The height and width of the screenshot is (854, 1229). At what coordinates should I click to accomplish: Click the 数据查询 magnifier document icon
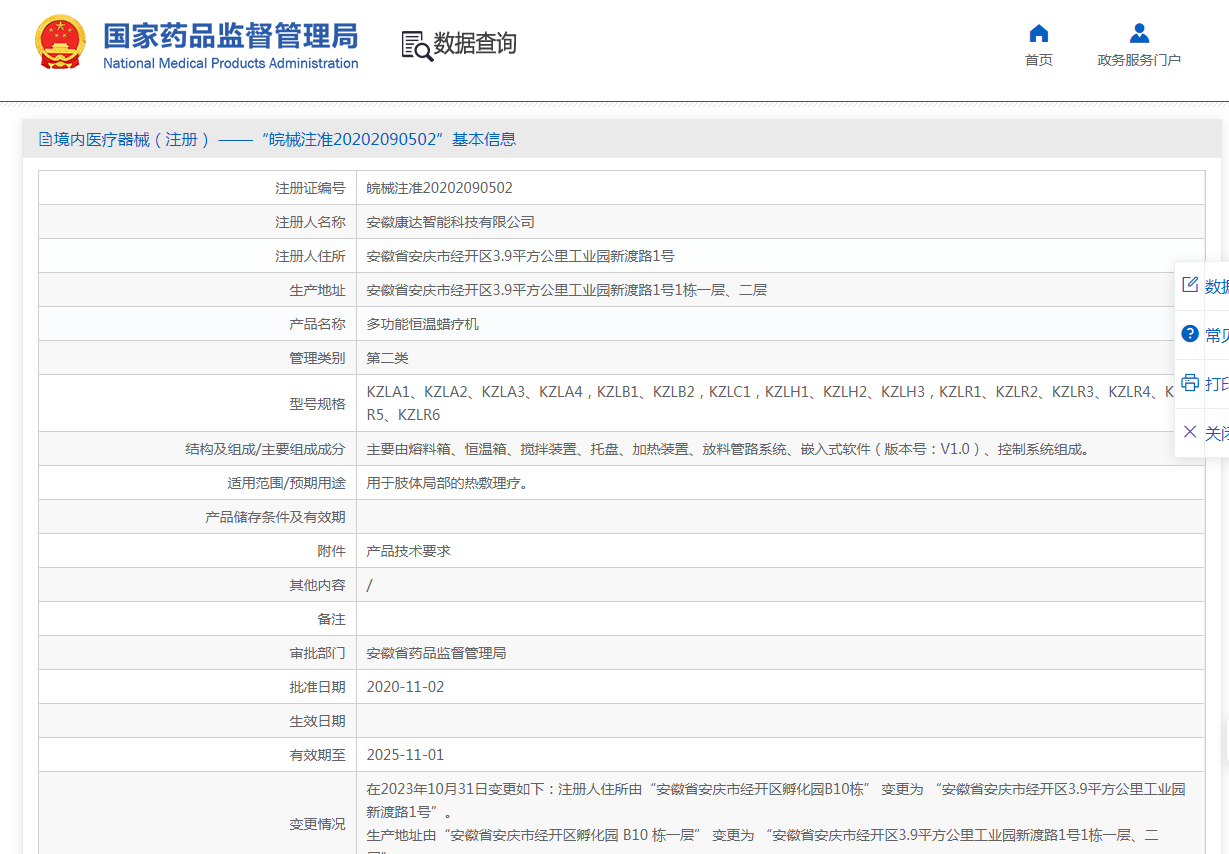pos(417,46)
